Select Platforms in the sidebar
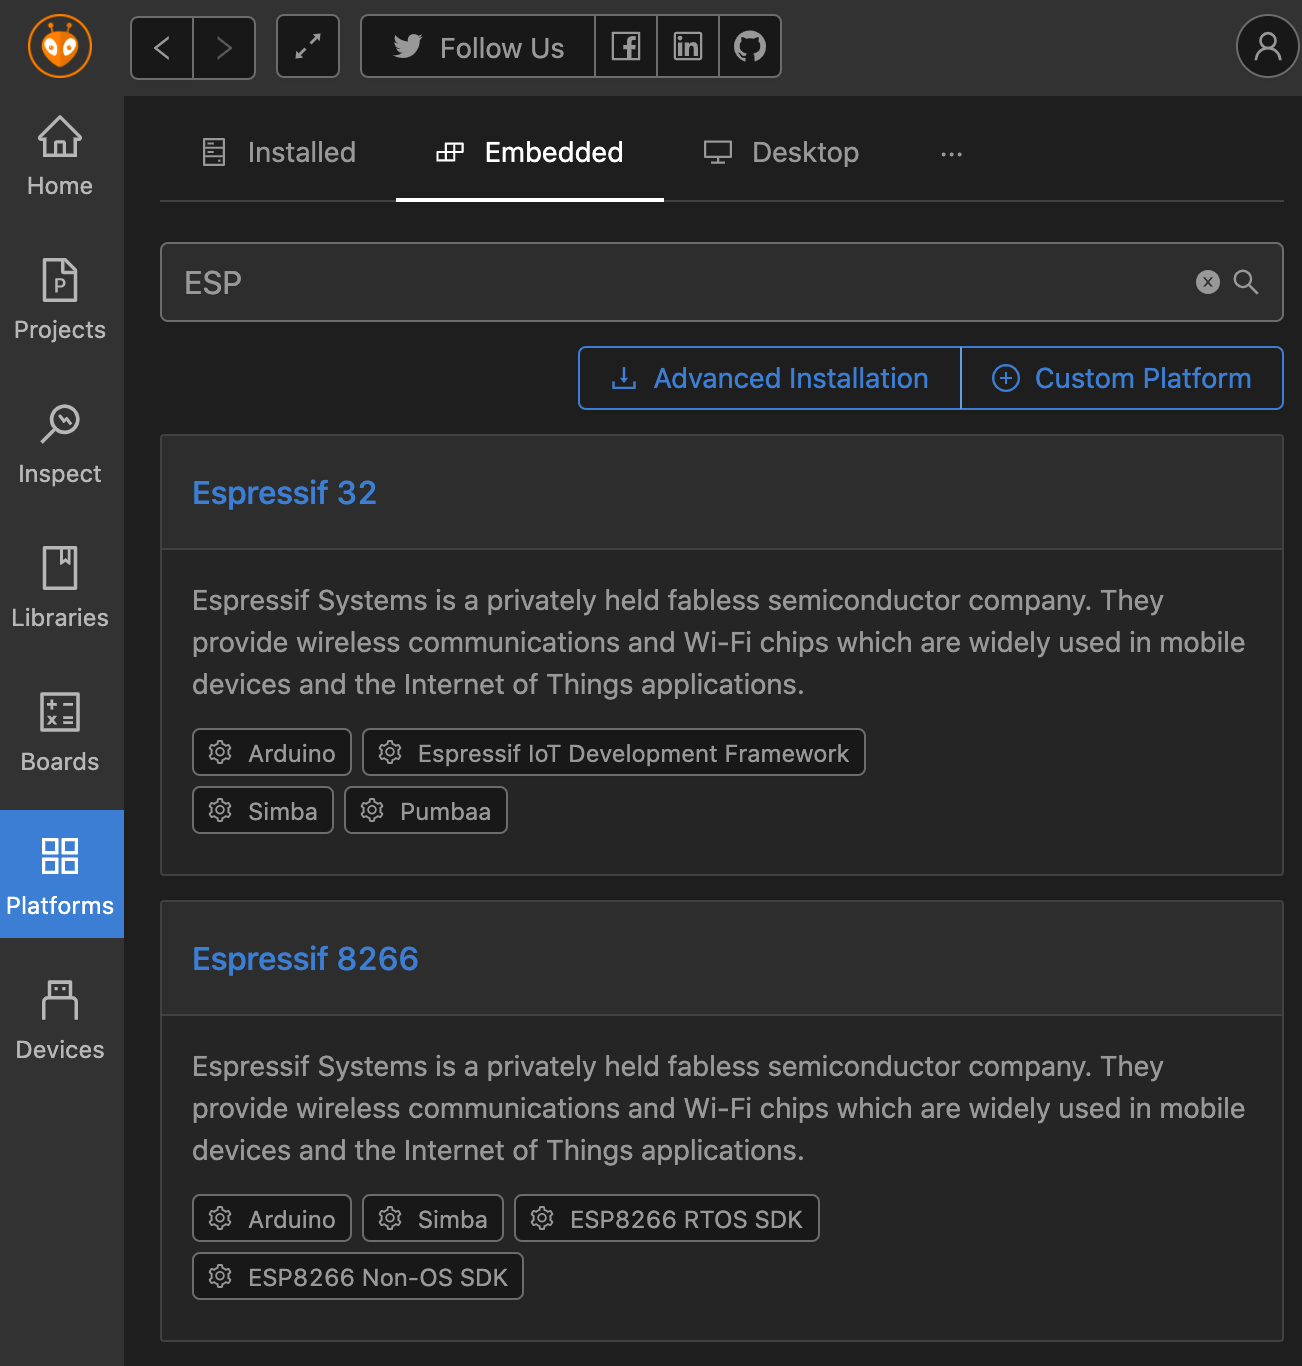Screen dimensions: 1302x1366 [60, 874]
